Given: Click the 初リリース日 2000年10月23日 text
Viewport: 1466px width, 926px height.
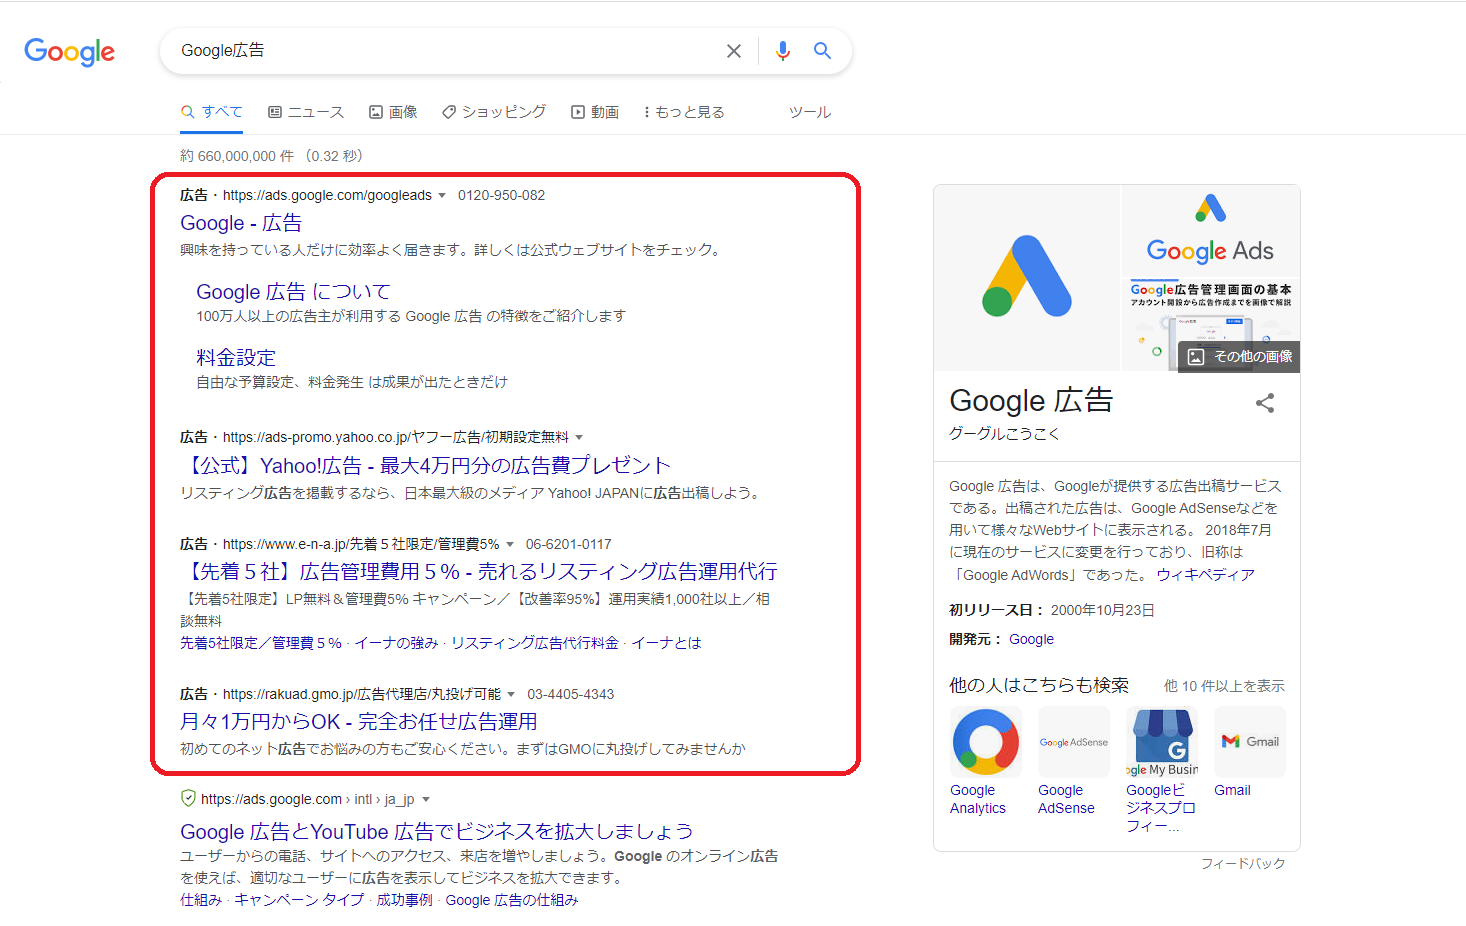Looking at the screenshot, I should click(1052, 610).
